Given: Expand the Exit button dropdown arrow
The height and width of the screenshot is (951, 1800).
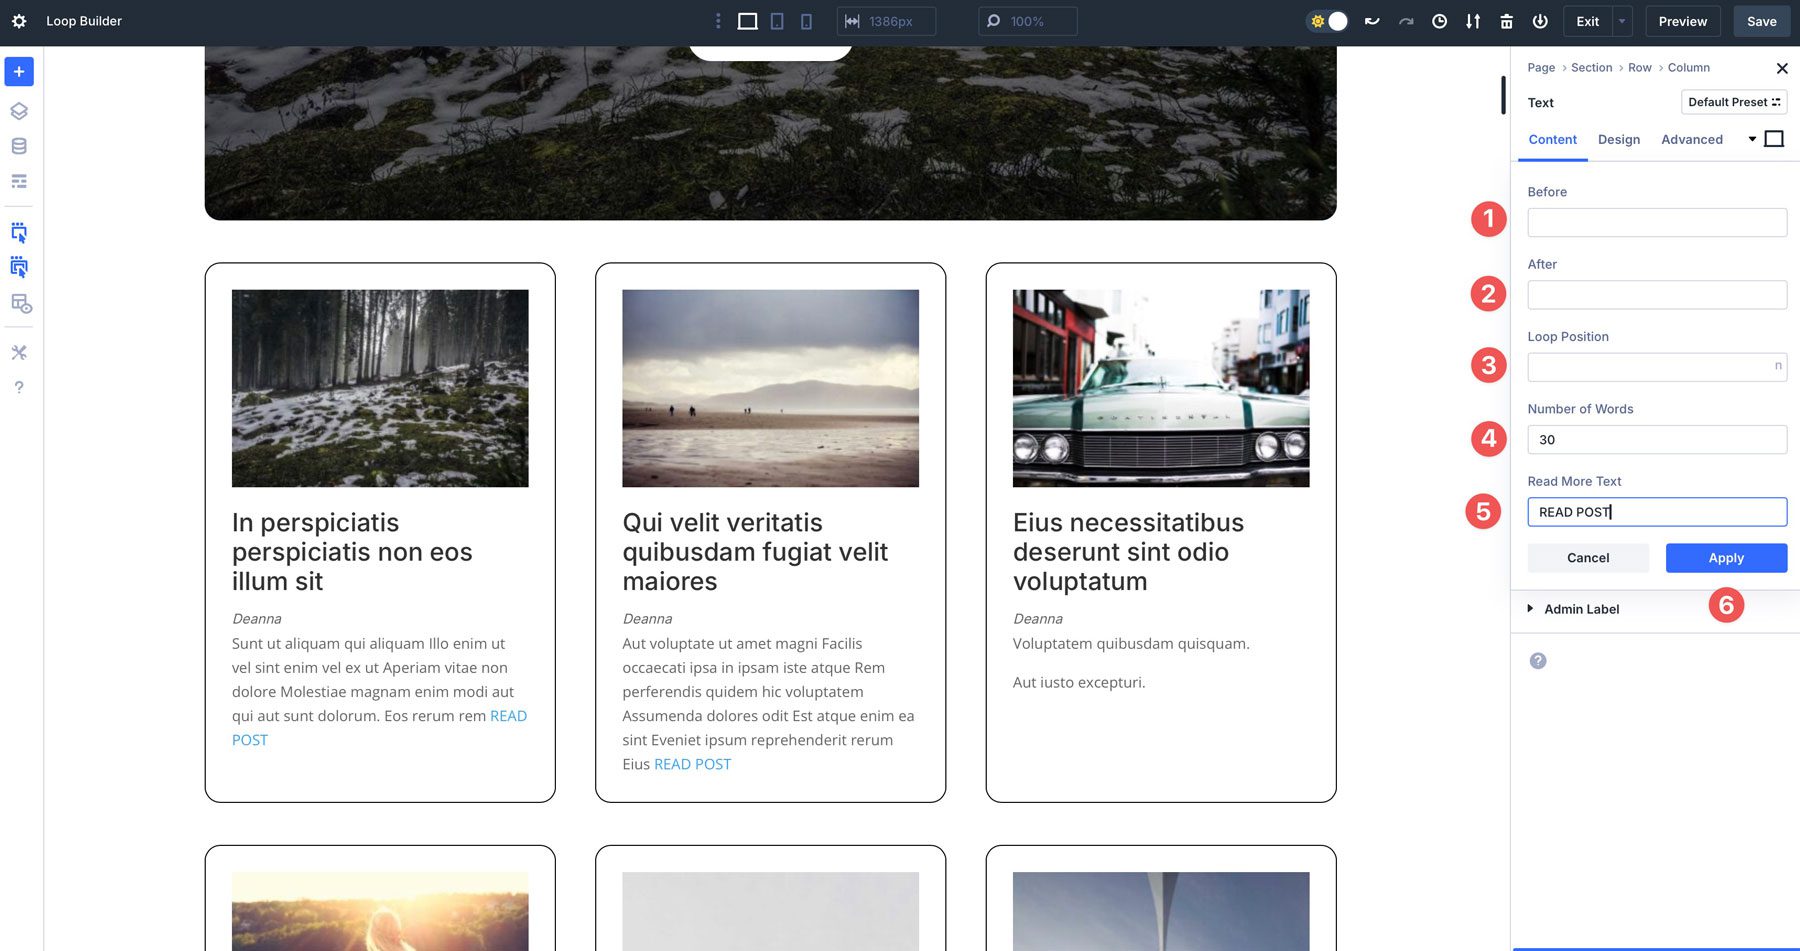Looking at the screenshot, I should [1620, 20].
